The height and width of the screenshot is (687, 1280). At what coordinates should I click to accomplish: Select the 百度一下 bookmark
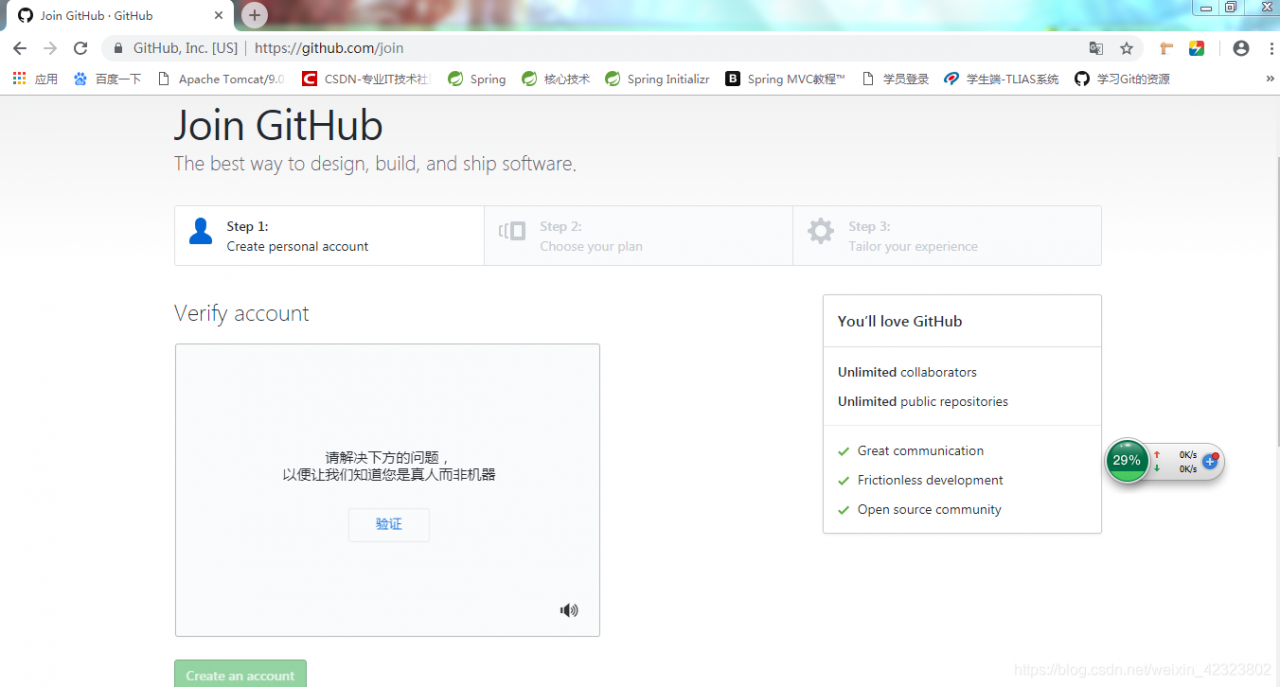coord(104,78)
